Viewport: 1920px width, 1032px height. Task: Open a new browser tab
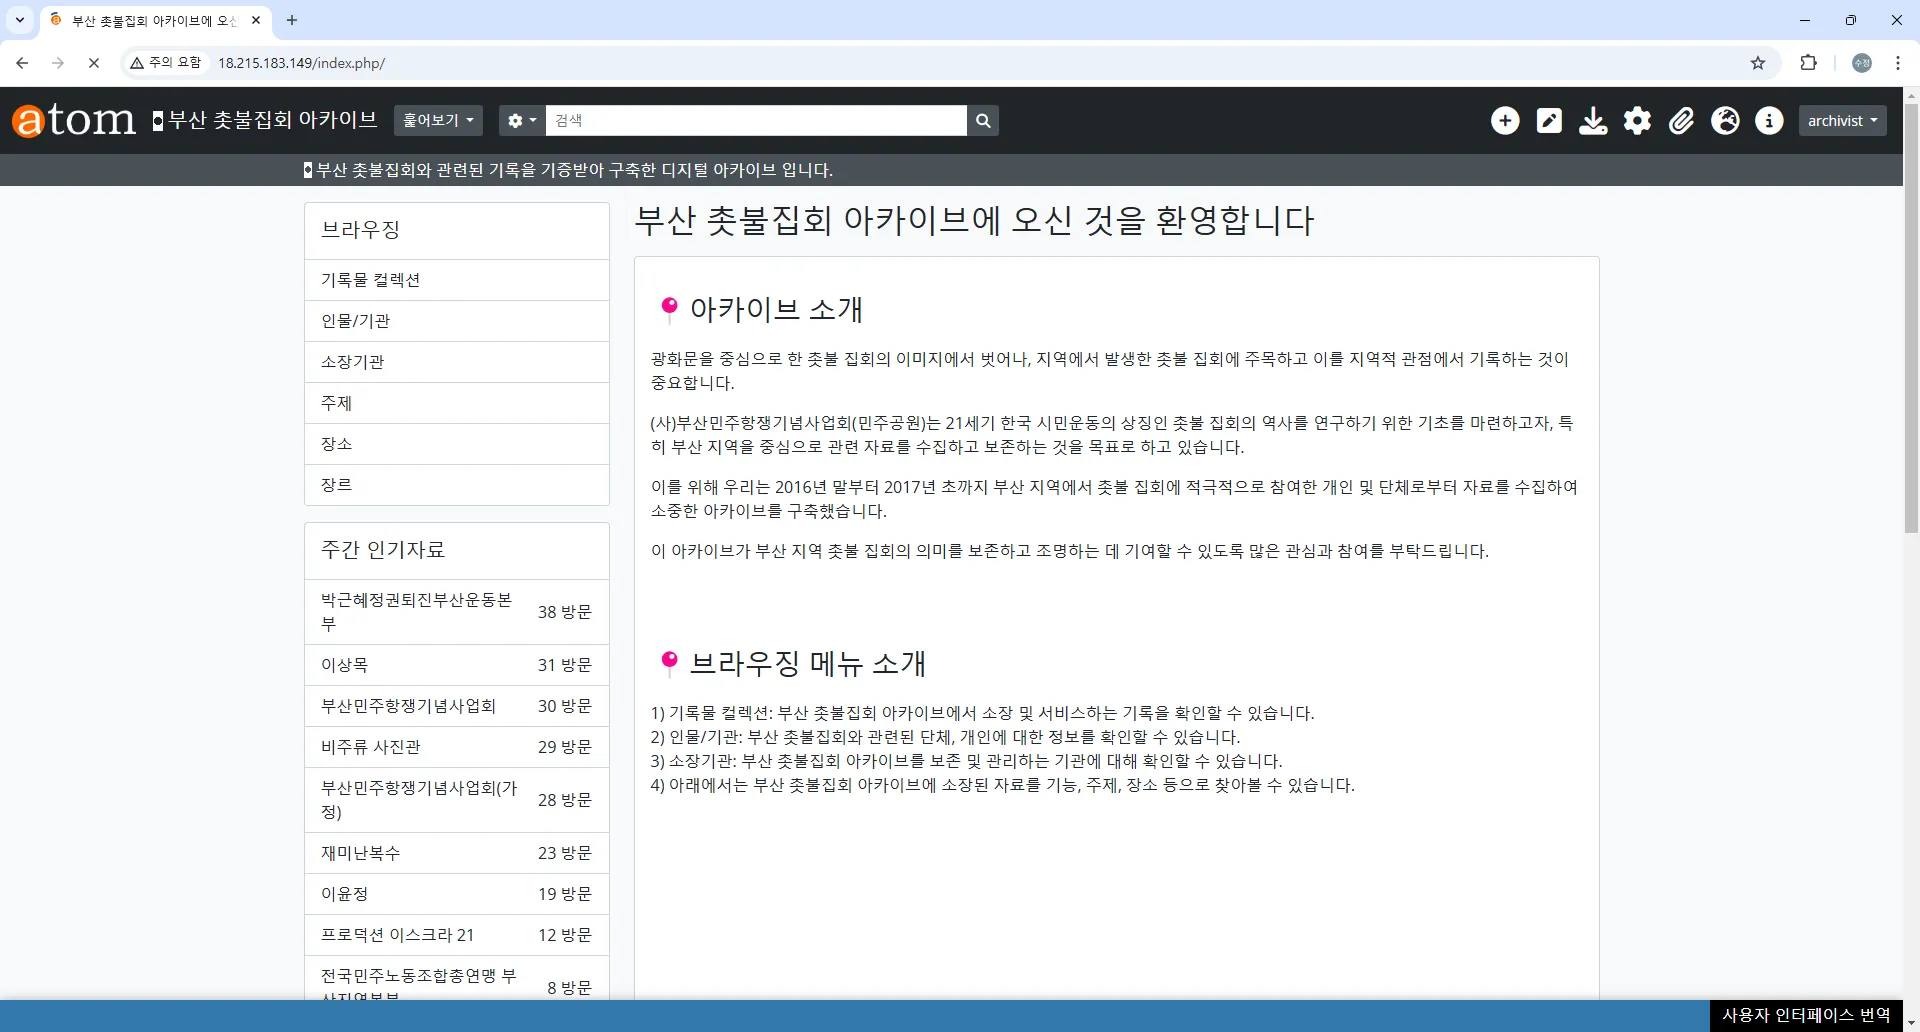tap(292, 20)
